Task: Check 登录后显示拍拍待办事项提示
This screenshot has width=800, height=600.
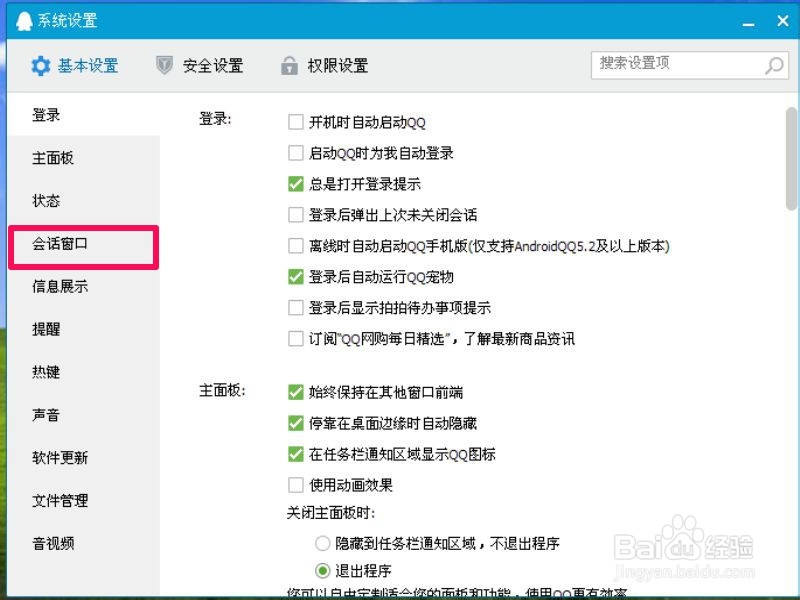Action: pyautogui.click(x=296, y=308)
